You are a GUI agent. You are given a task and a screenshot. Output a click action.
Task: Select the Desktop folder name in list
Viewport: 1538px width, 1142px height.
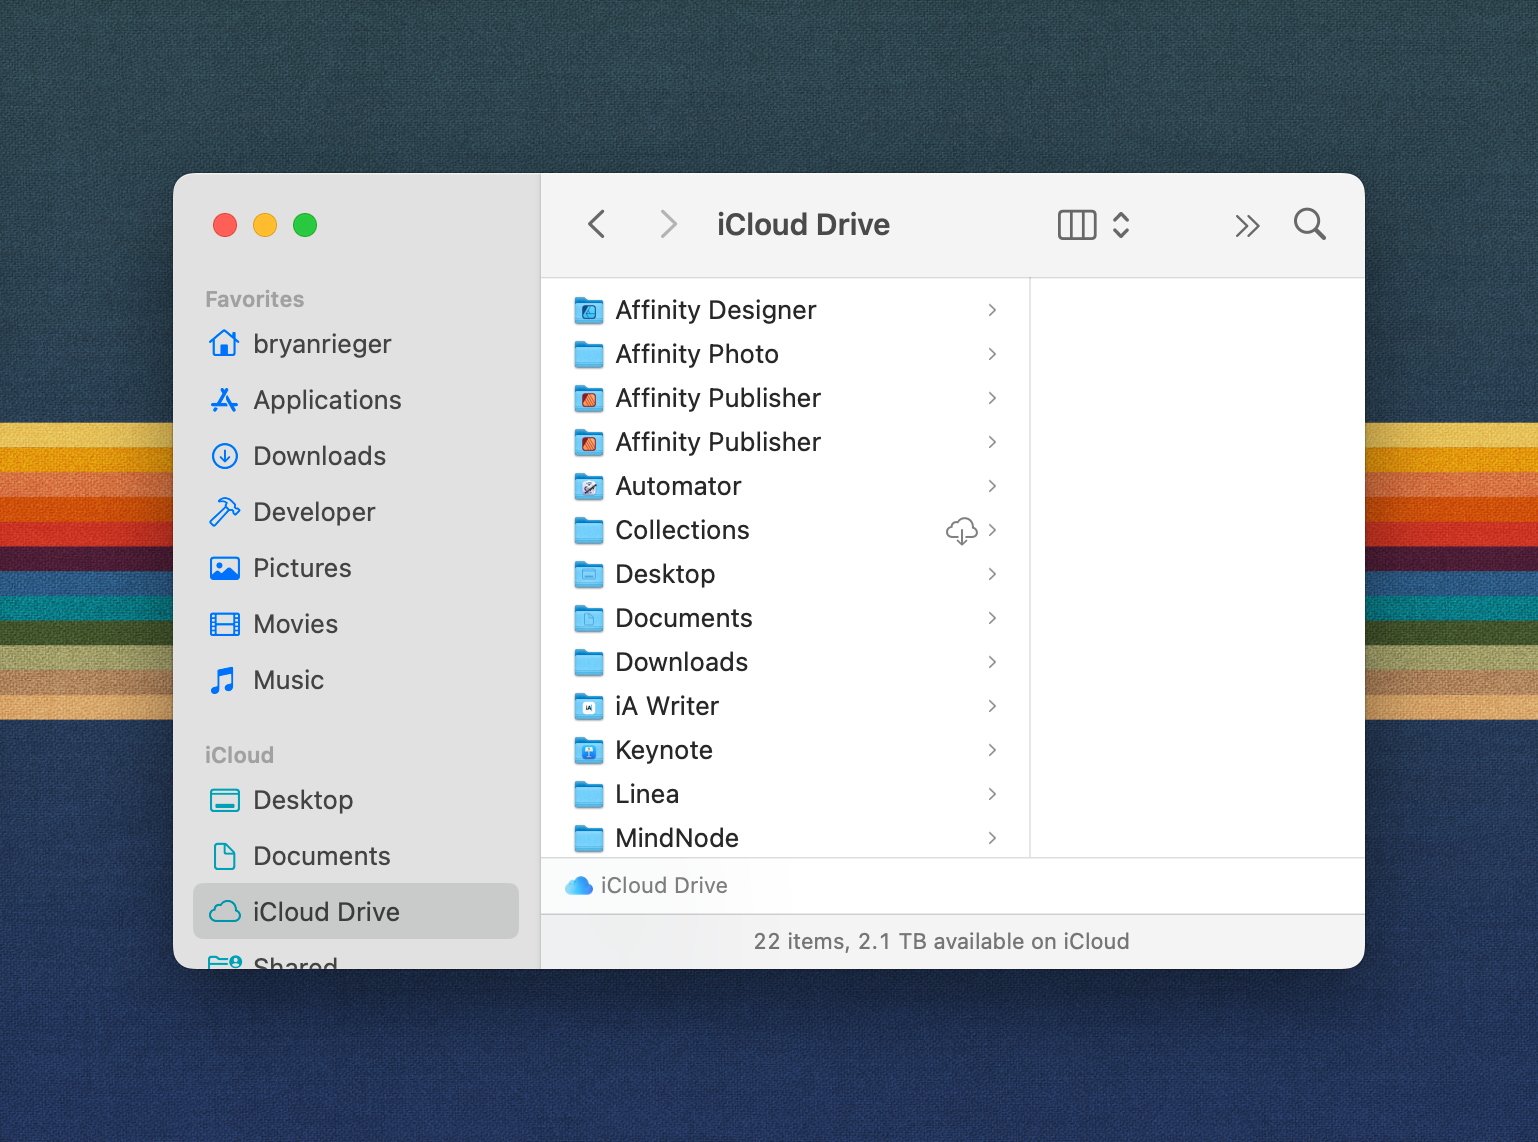point(665,574)
